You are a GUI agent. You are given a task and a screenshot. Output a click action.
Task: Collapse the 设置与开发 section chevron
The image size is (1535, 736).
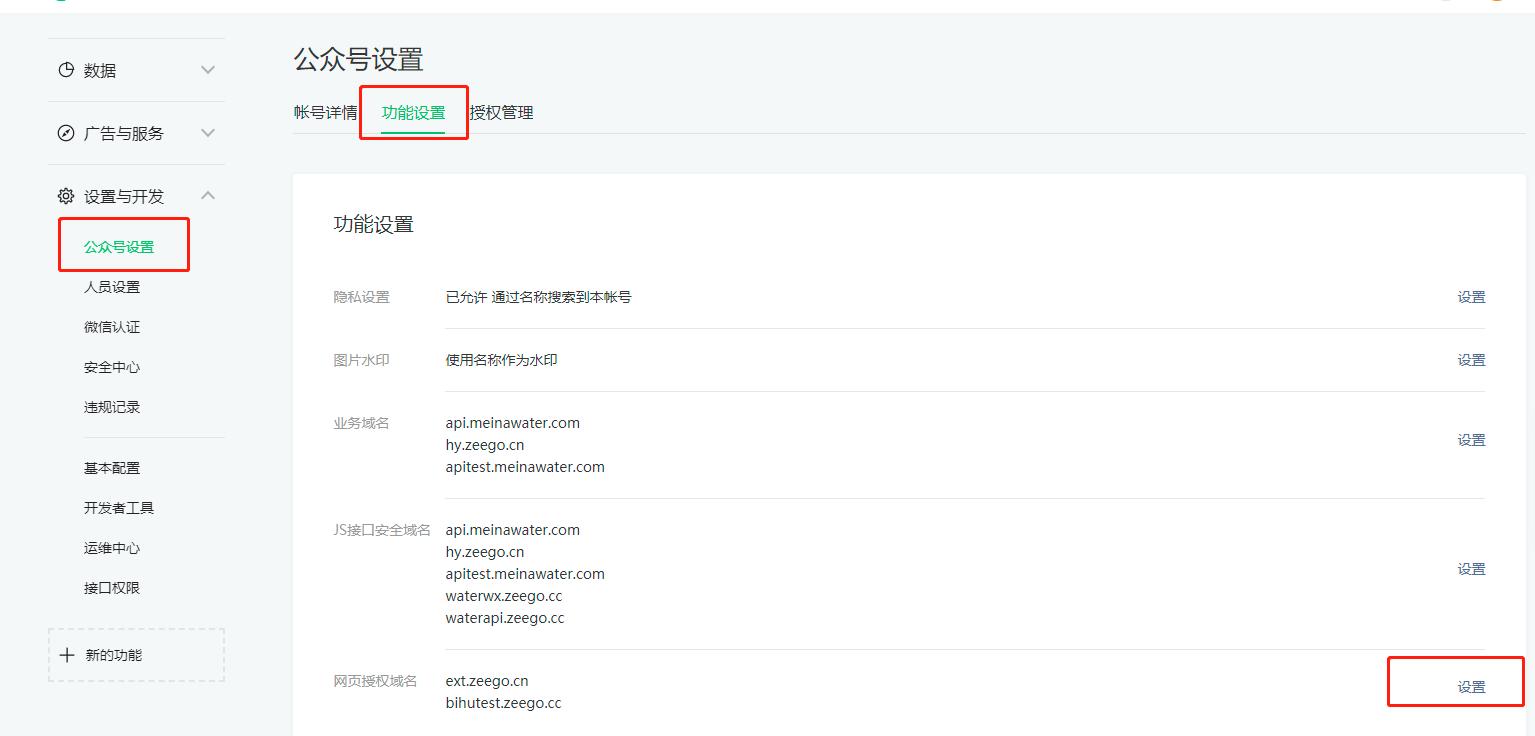[208, 196]
